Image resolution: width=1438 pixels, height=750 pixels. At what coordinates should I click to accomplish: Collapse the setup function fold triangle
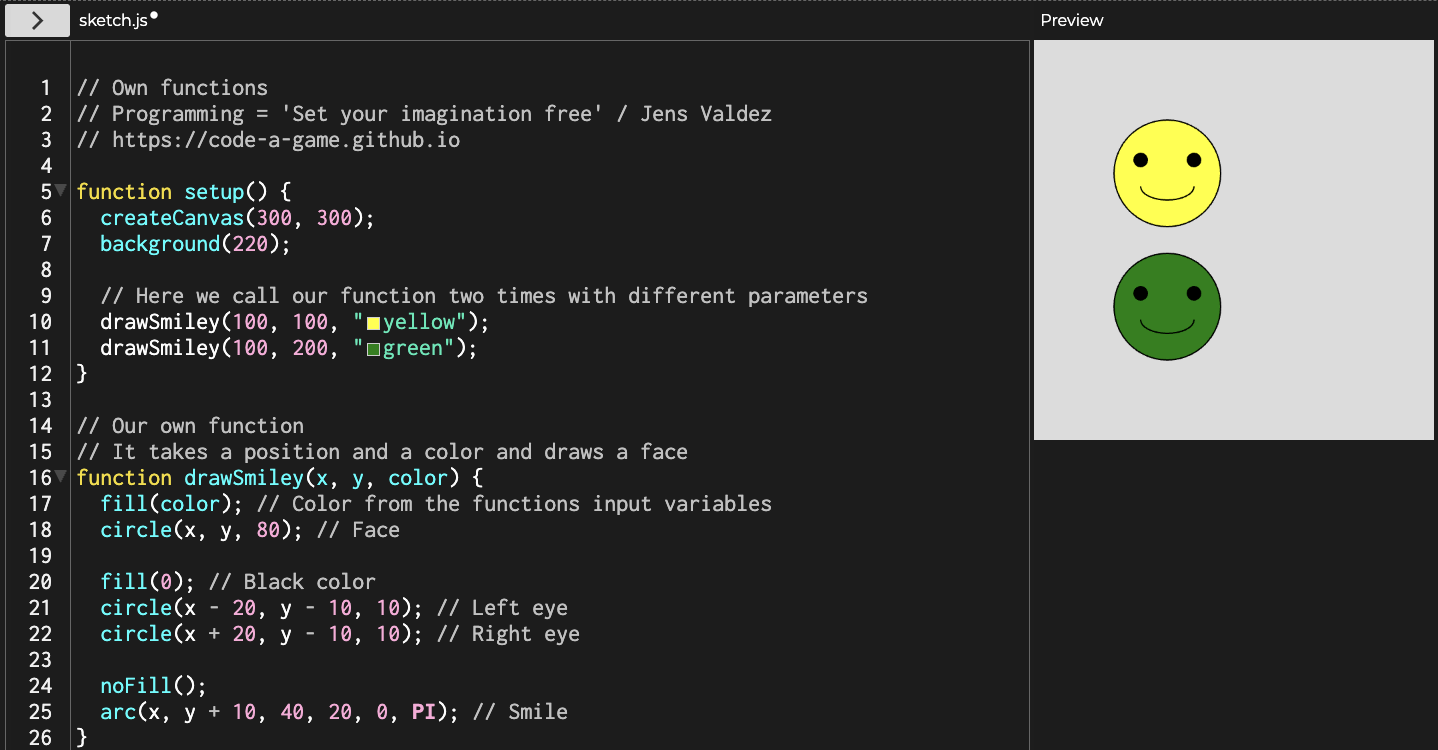coord(59,189)
